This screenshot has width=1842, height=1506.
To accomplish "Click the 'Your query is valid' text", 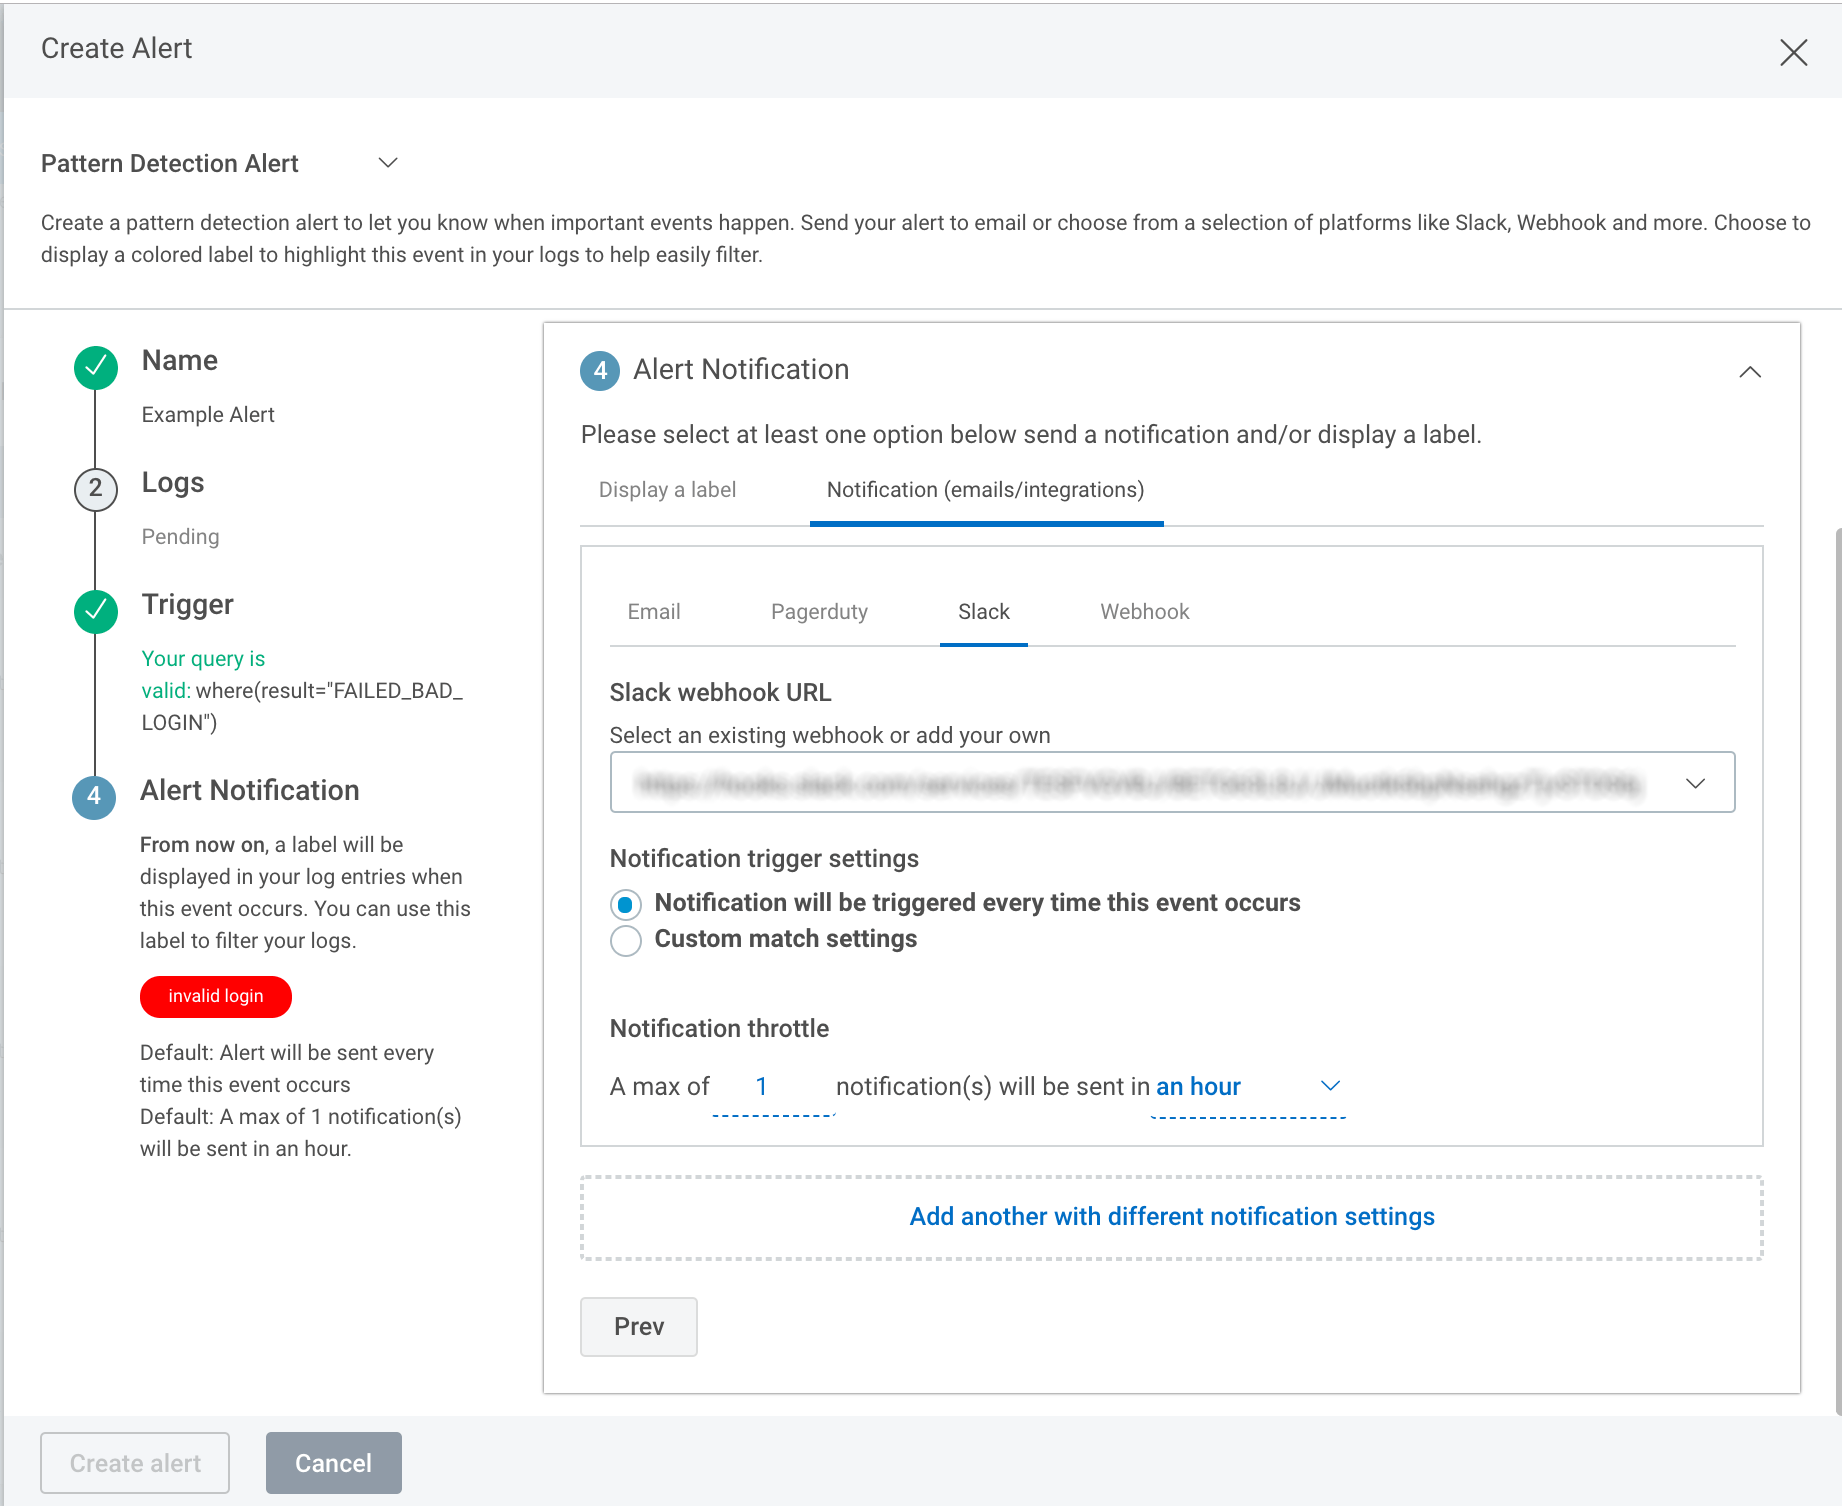I will 203,674.
